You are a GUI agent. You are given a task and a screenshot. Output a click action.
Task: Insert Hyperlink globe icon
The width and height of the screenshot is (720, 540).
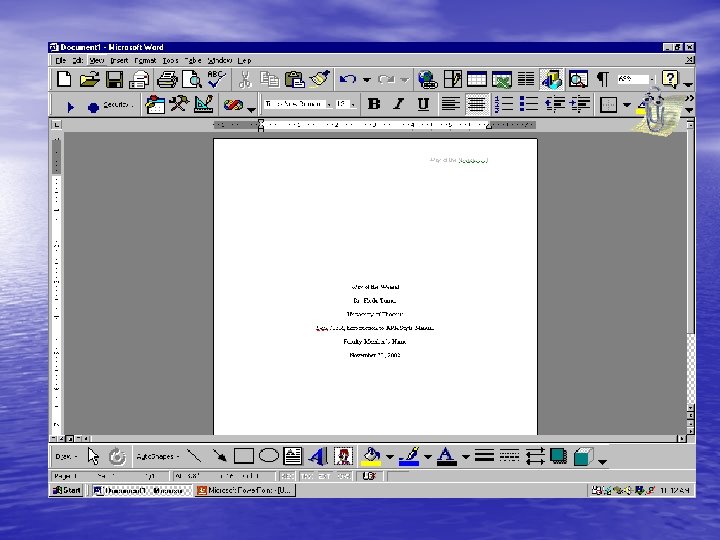(428, 79)
